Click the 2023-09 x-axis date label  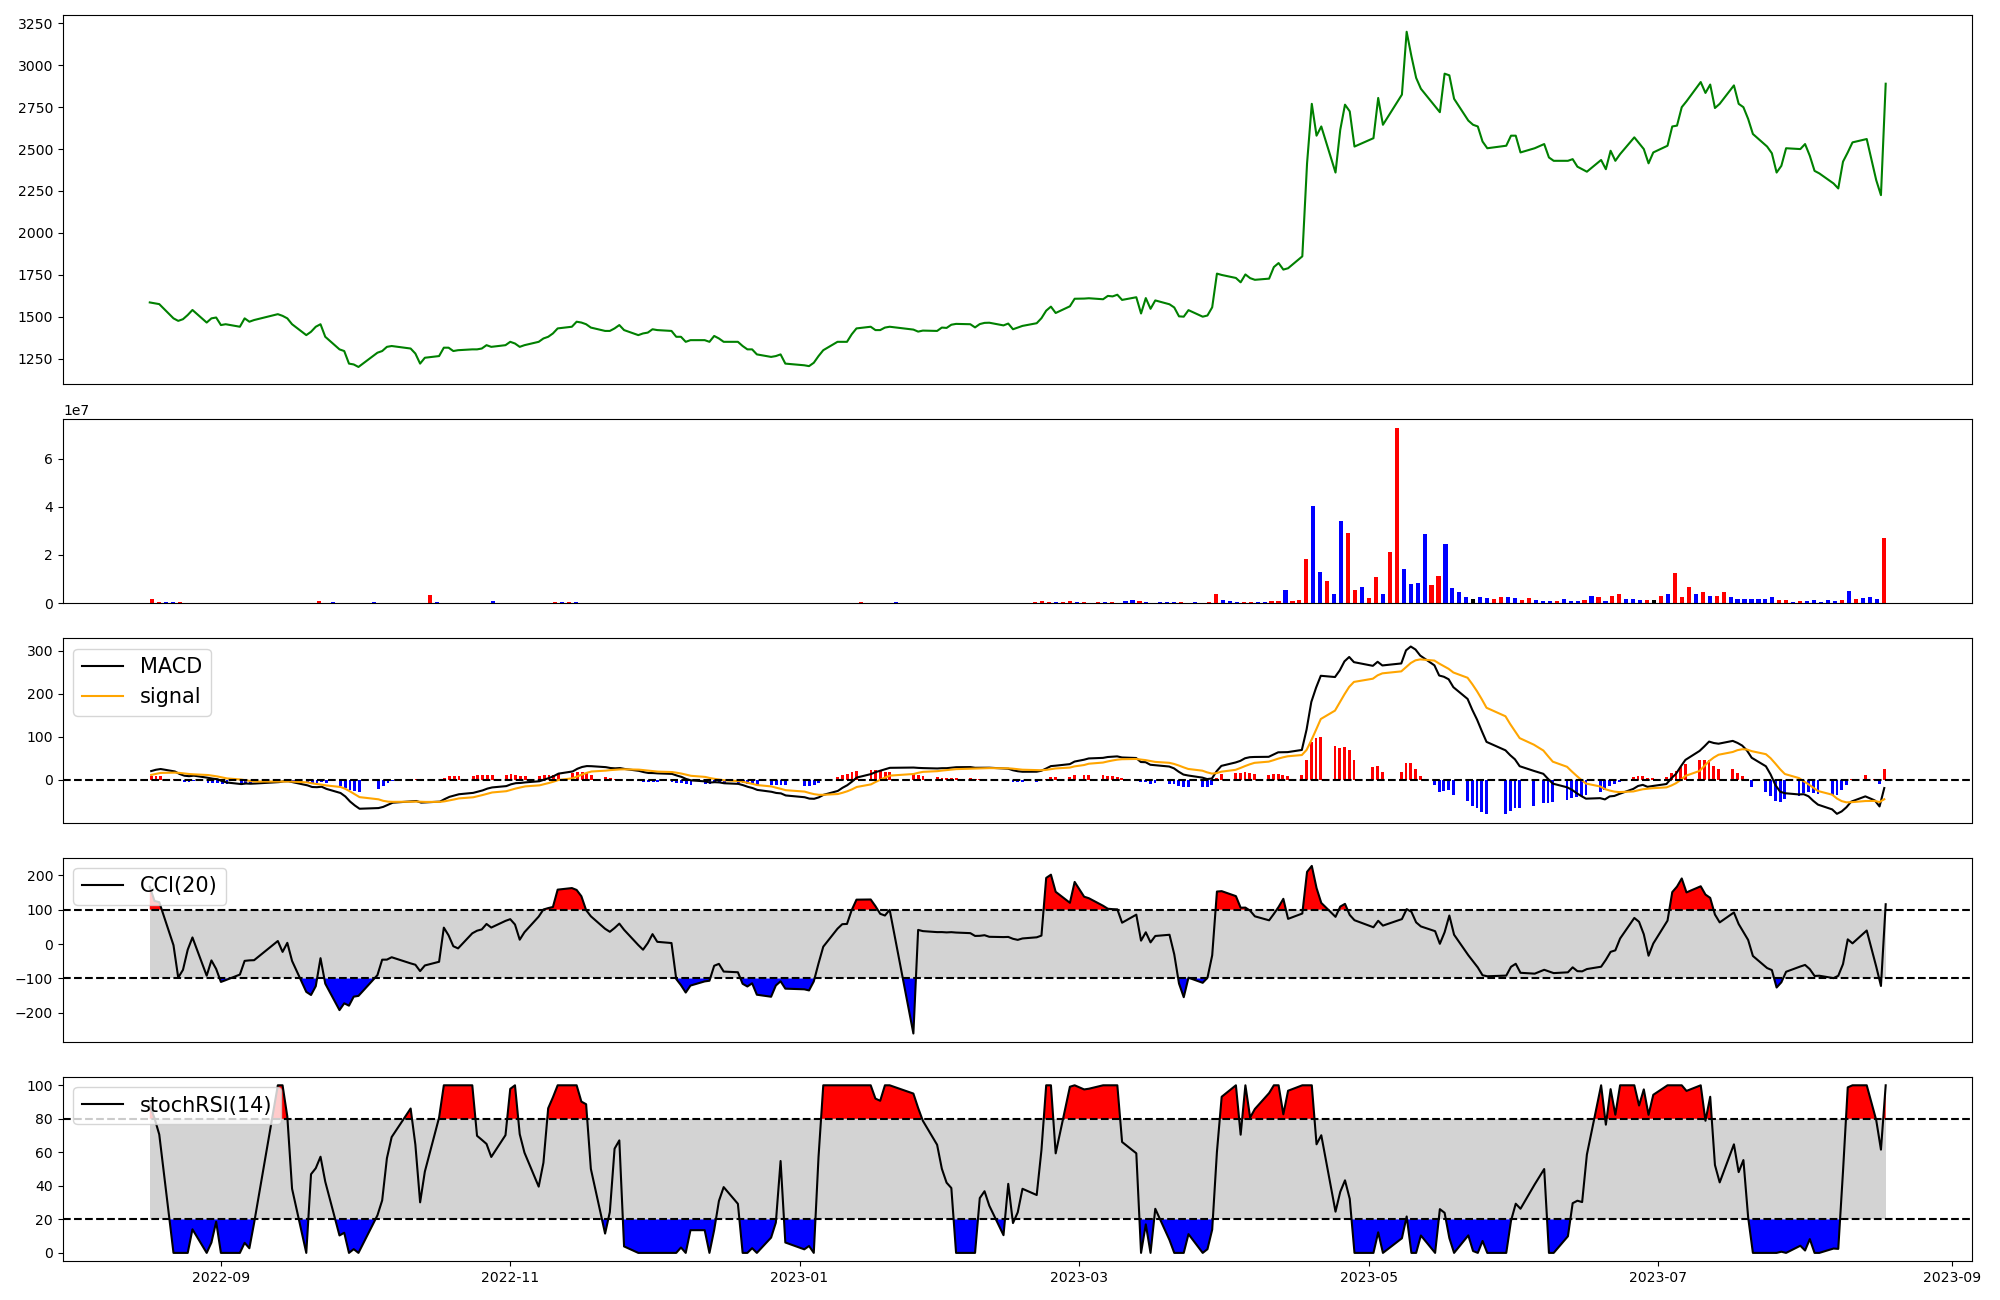1952,1277
